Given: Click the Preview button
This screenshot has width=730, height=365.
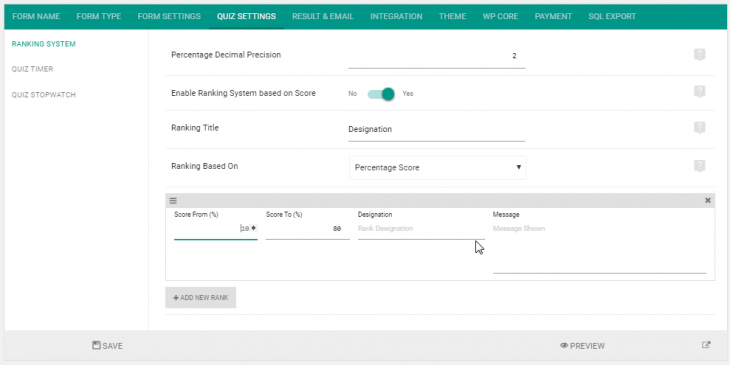Looking at the screenshot, I should click(582, 346).
